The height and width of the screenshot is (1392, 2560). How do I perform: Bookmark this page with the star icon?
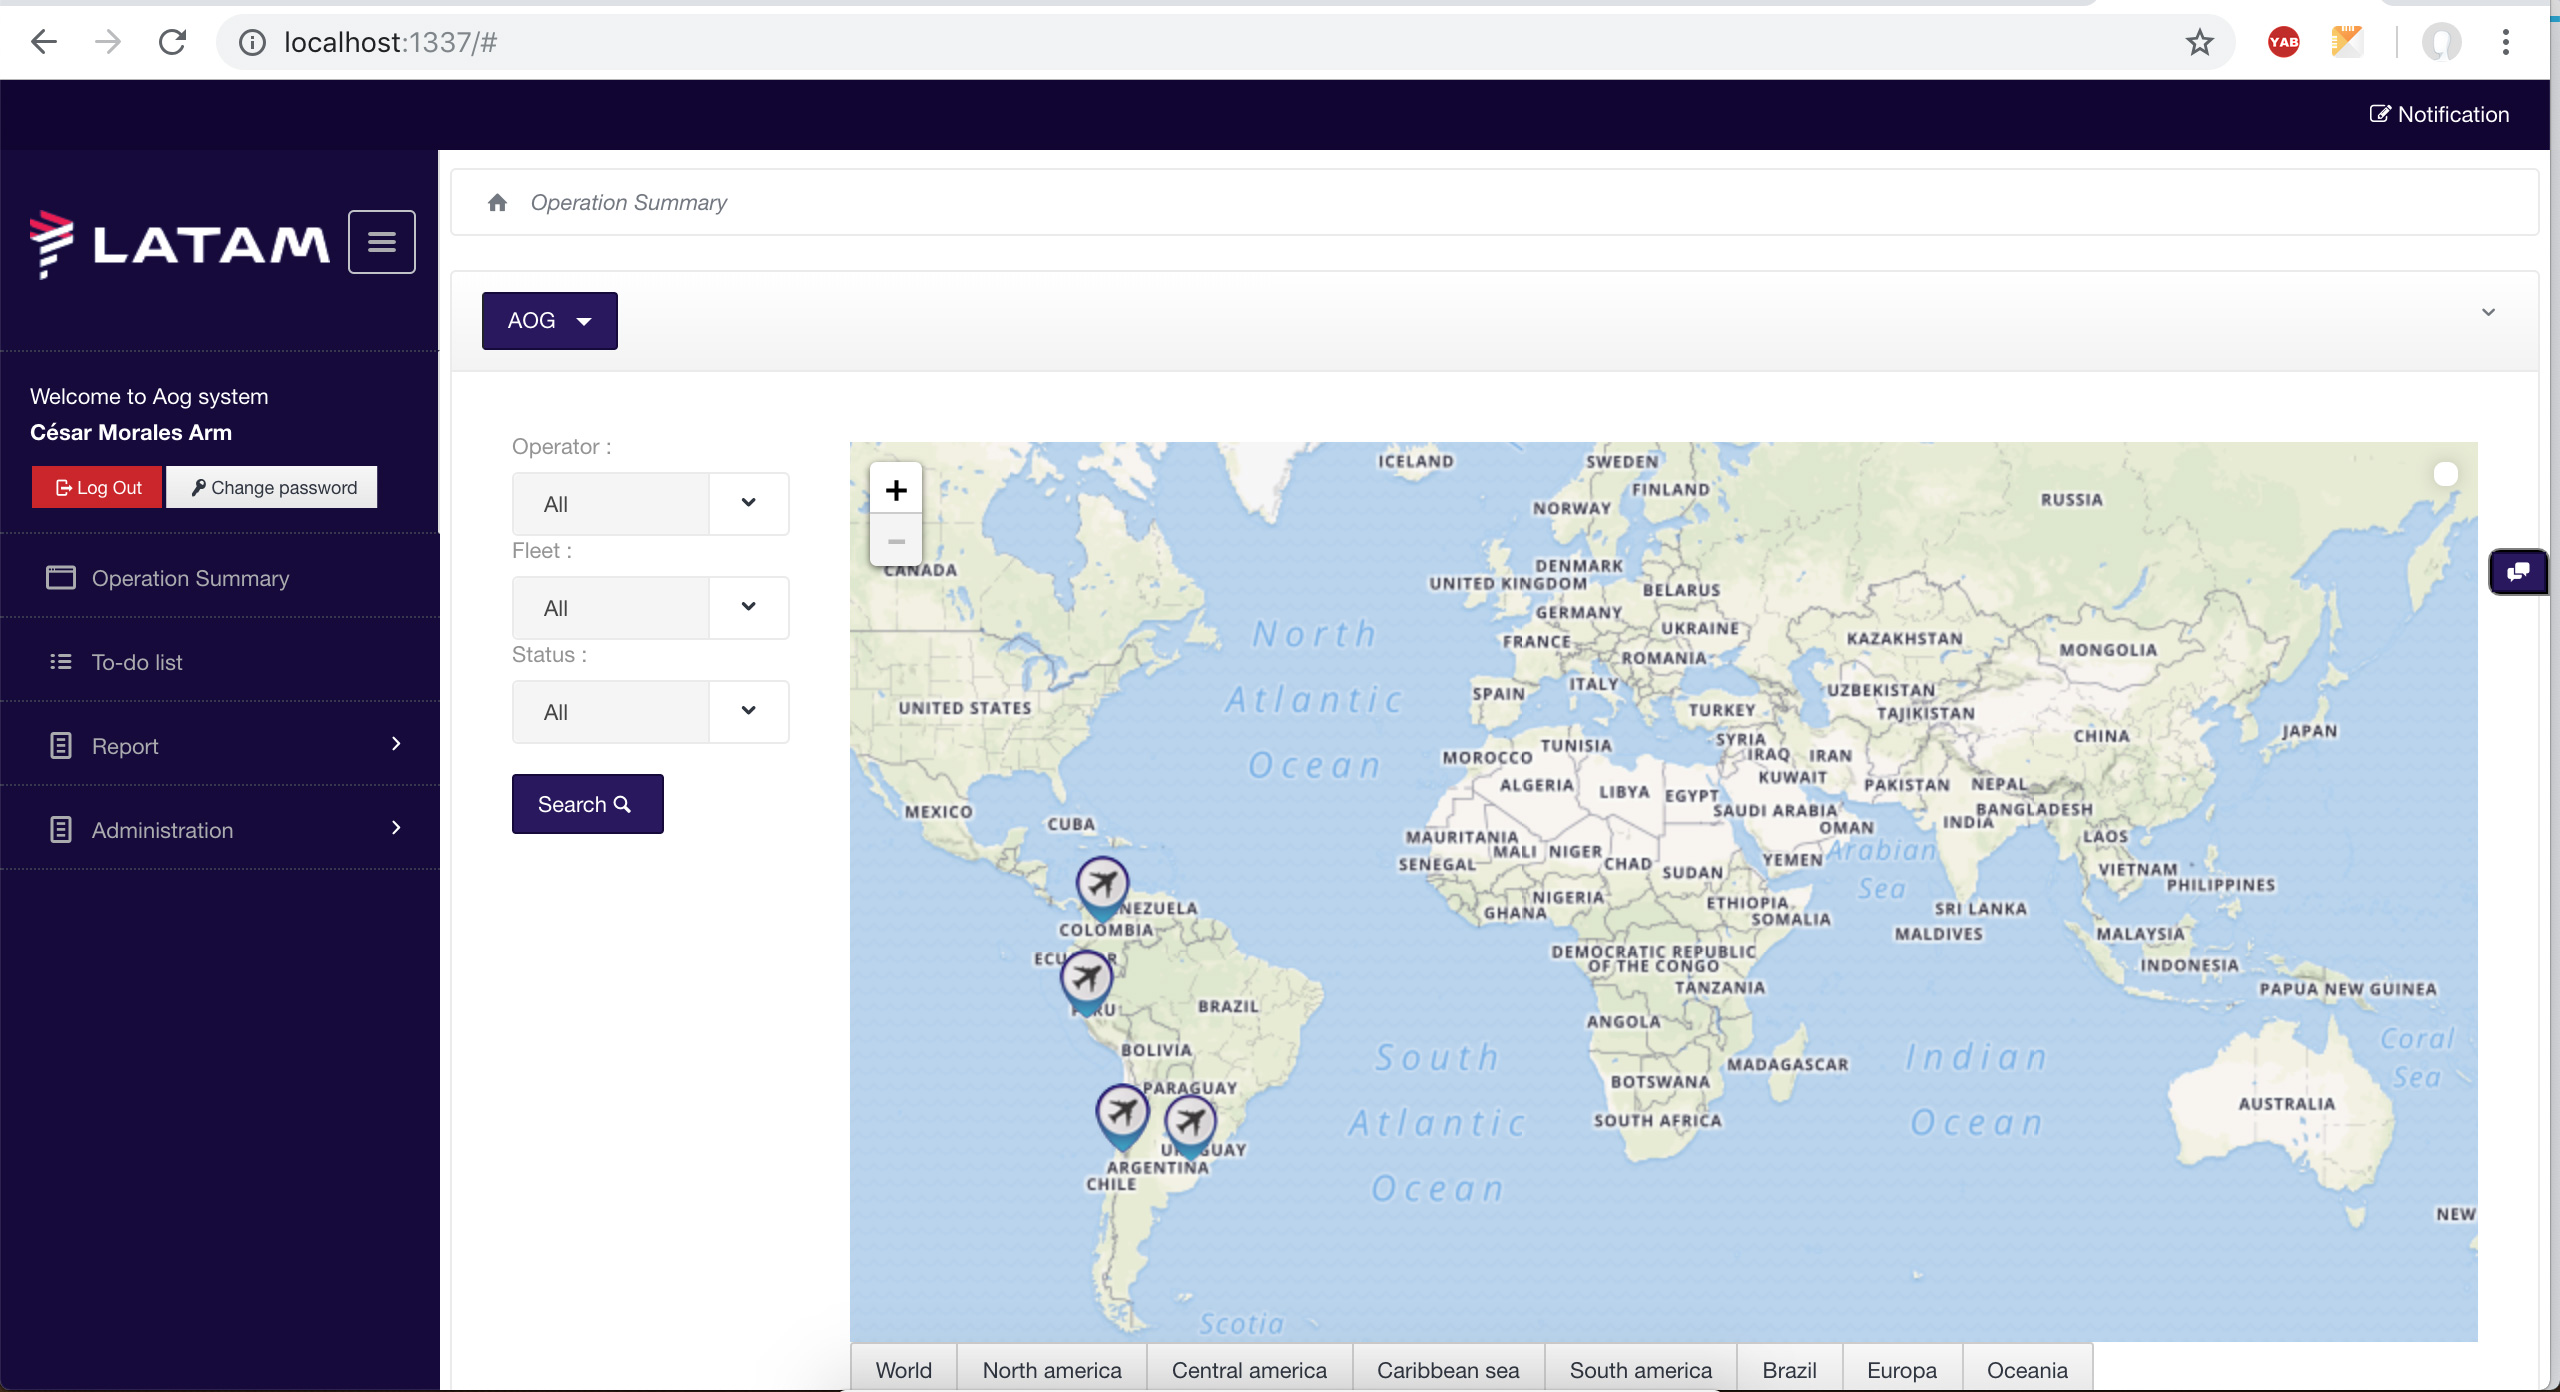click(2199, 42)
